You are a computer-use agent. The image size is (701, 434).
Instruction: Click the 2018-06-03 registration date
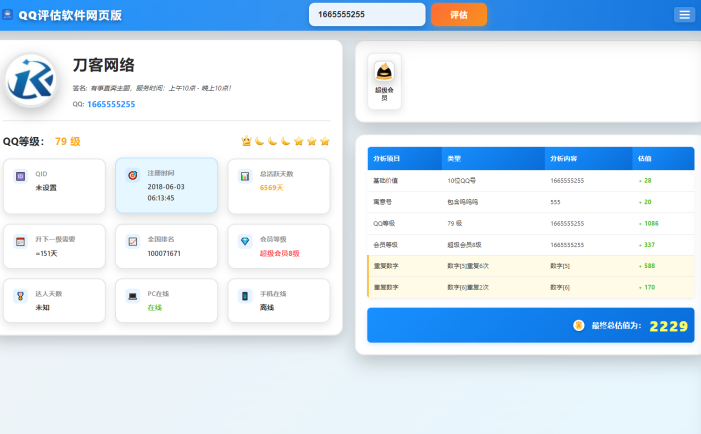(166, 187)
